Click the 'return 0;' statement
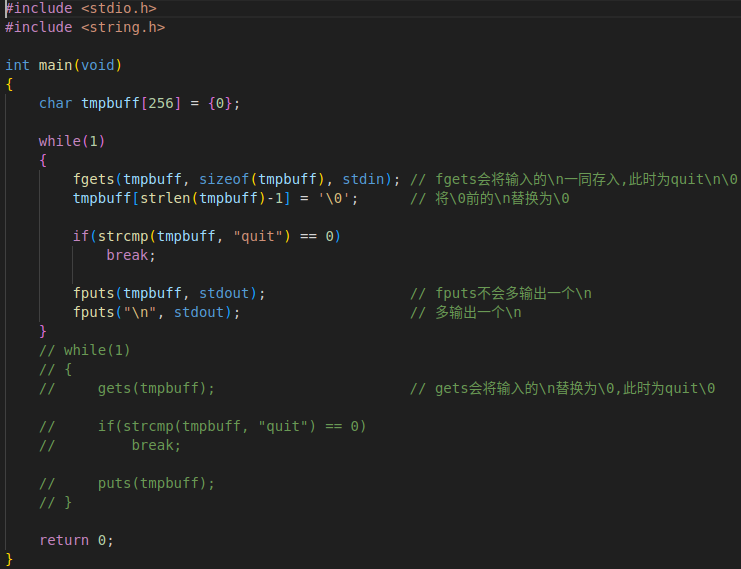 tap(77, 540)
